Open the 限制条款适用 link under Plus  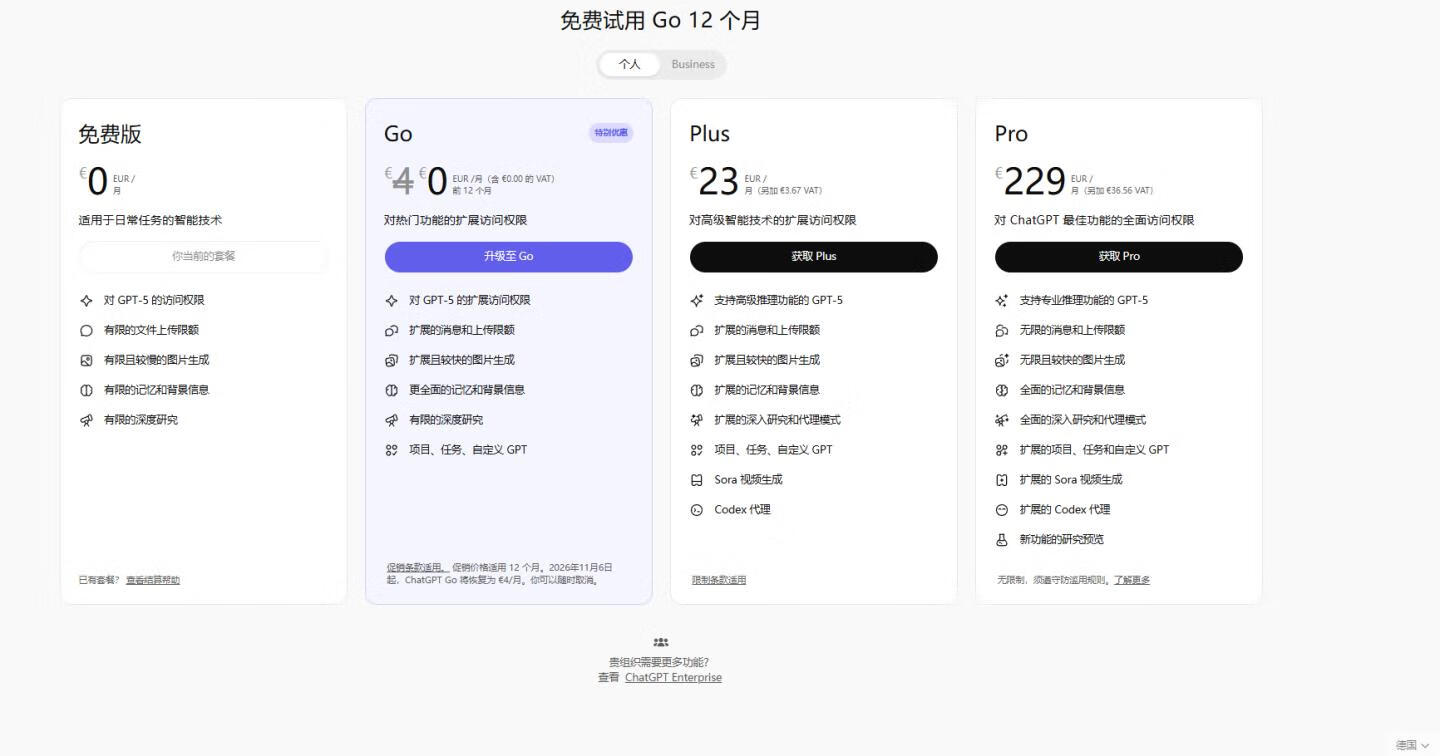pyautogui.click(x=719, y=580)
